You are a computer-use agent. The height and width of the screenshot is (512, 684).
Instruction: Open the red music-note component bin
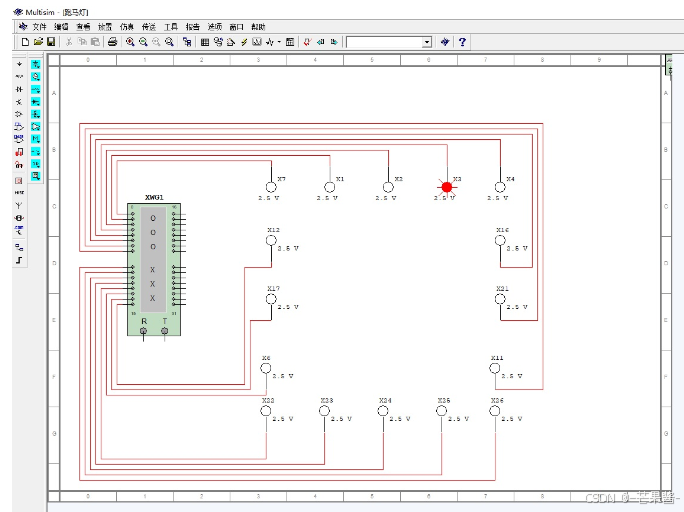(19, 152)
